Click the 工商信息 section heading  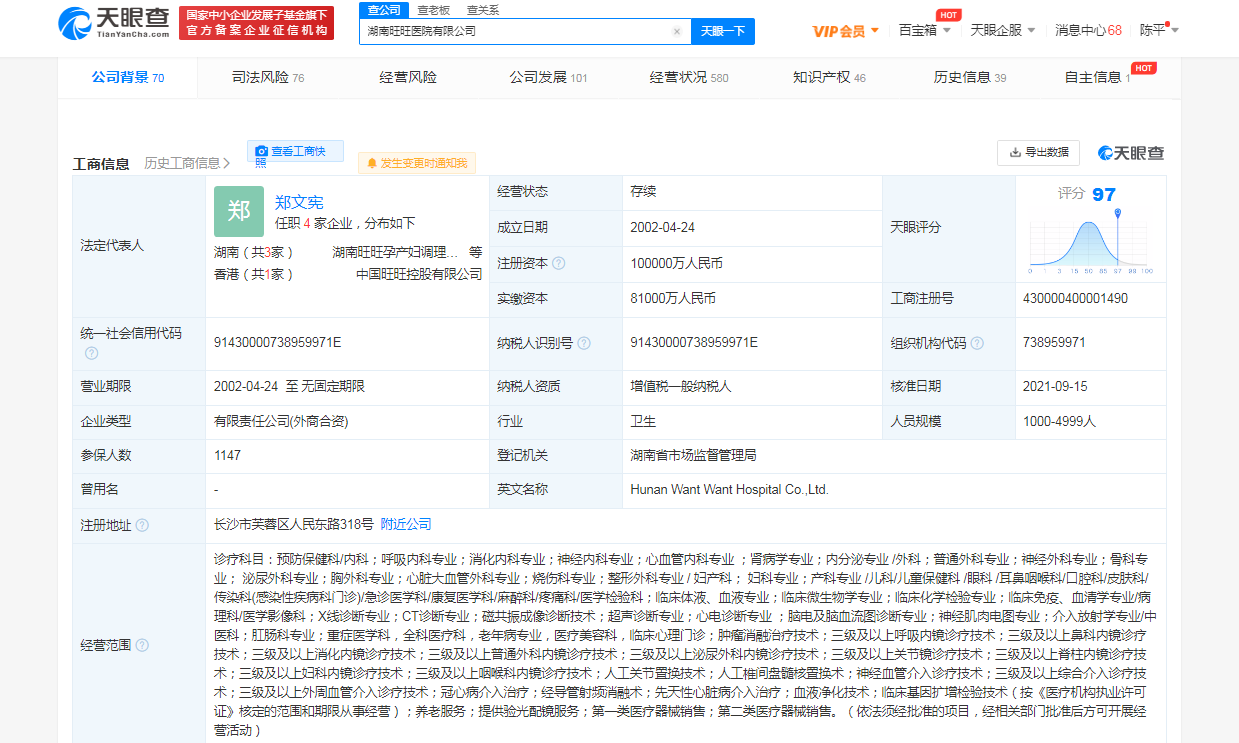tap(101, 164)
